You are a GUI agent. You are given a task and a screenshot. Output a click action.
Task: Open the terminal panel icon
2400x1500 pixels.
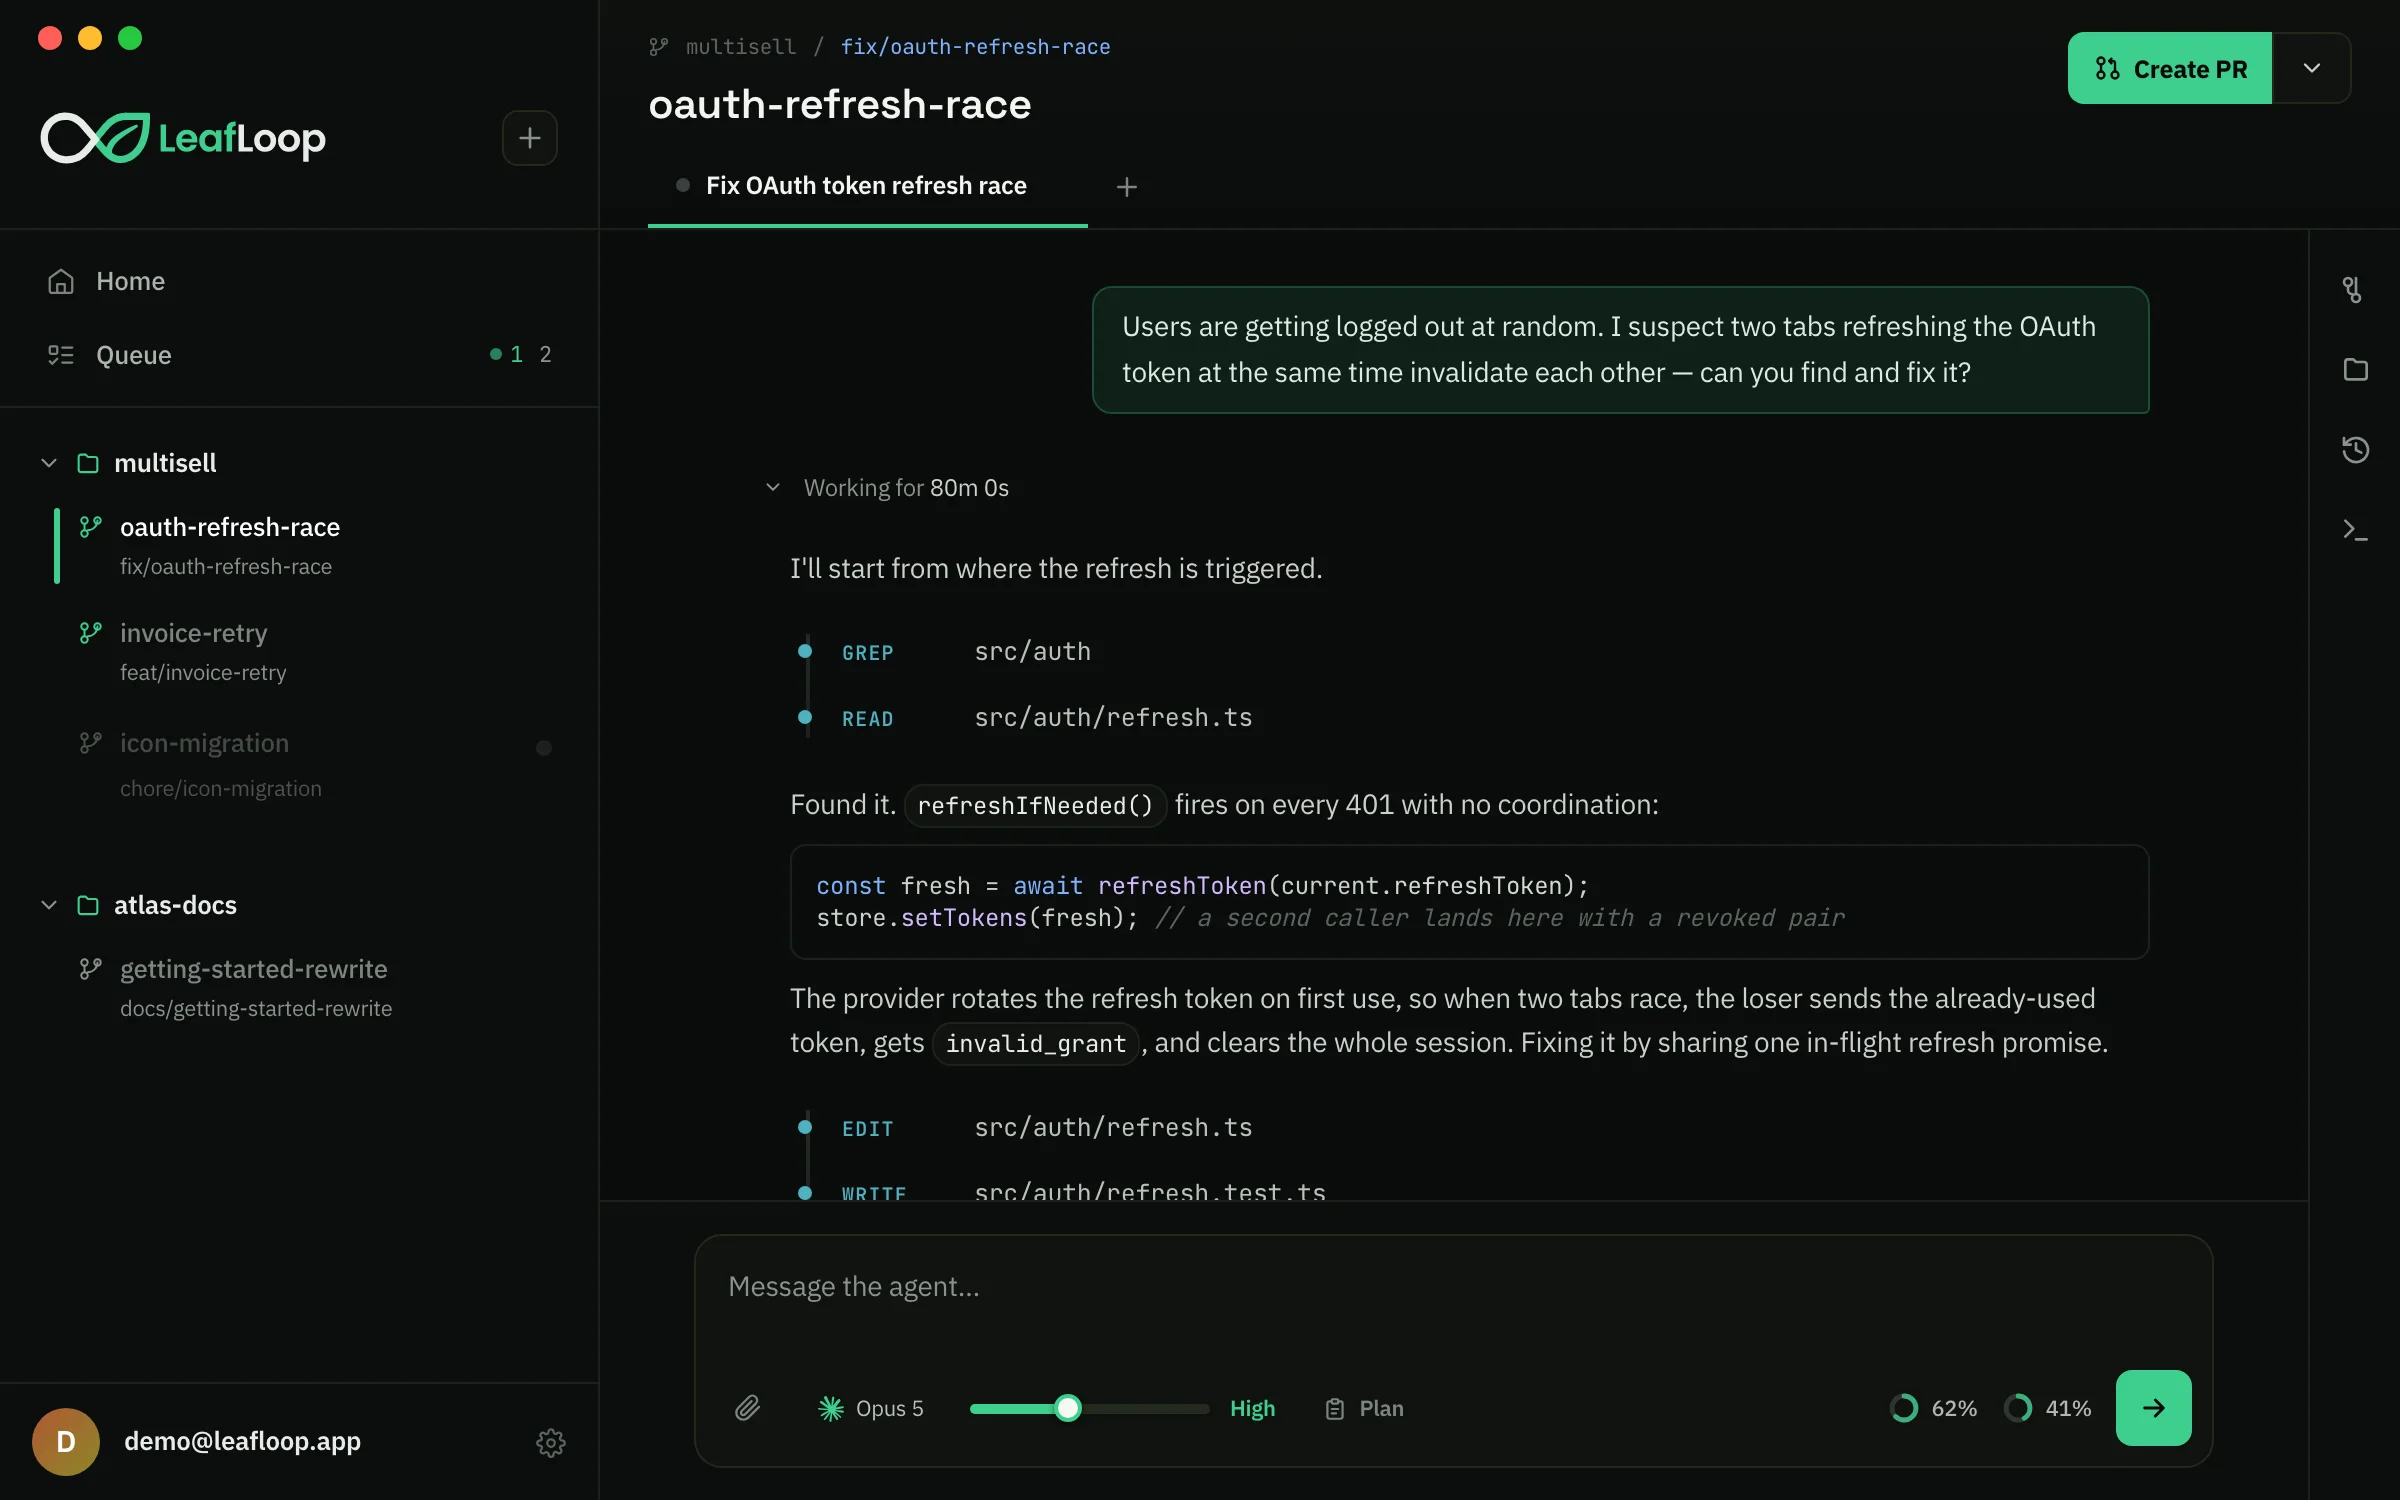pos(2354,530)
